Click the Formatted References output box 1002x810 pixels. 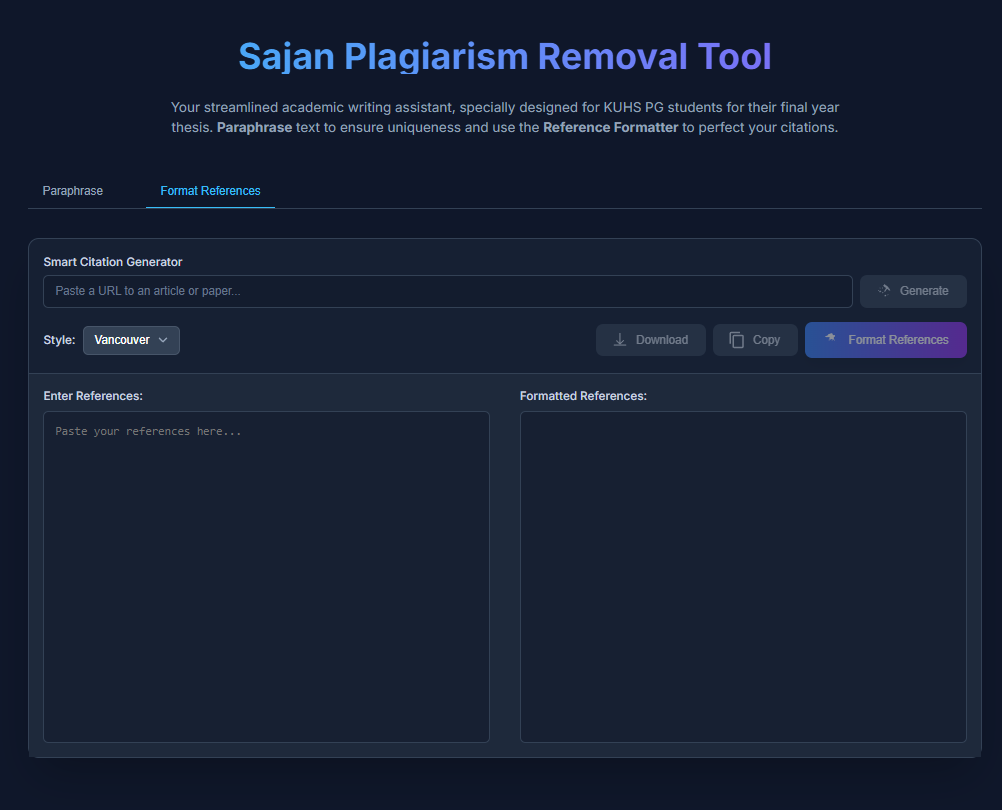(x=743, y=576)
